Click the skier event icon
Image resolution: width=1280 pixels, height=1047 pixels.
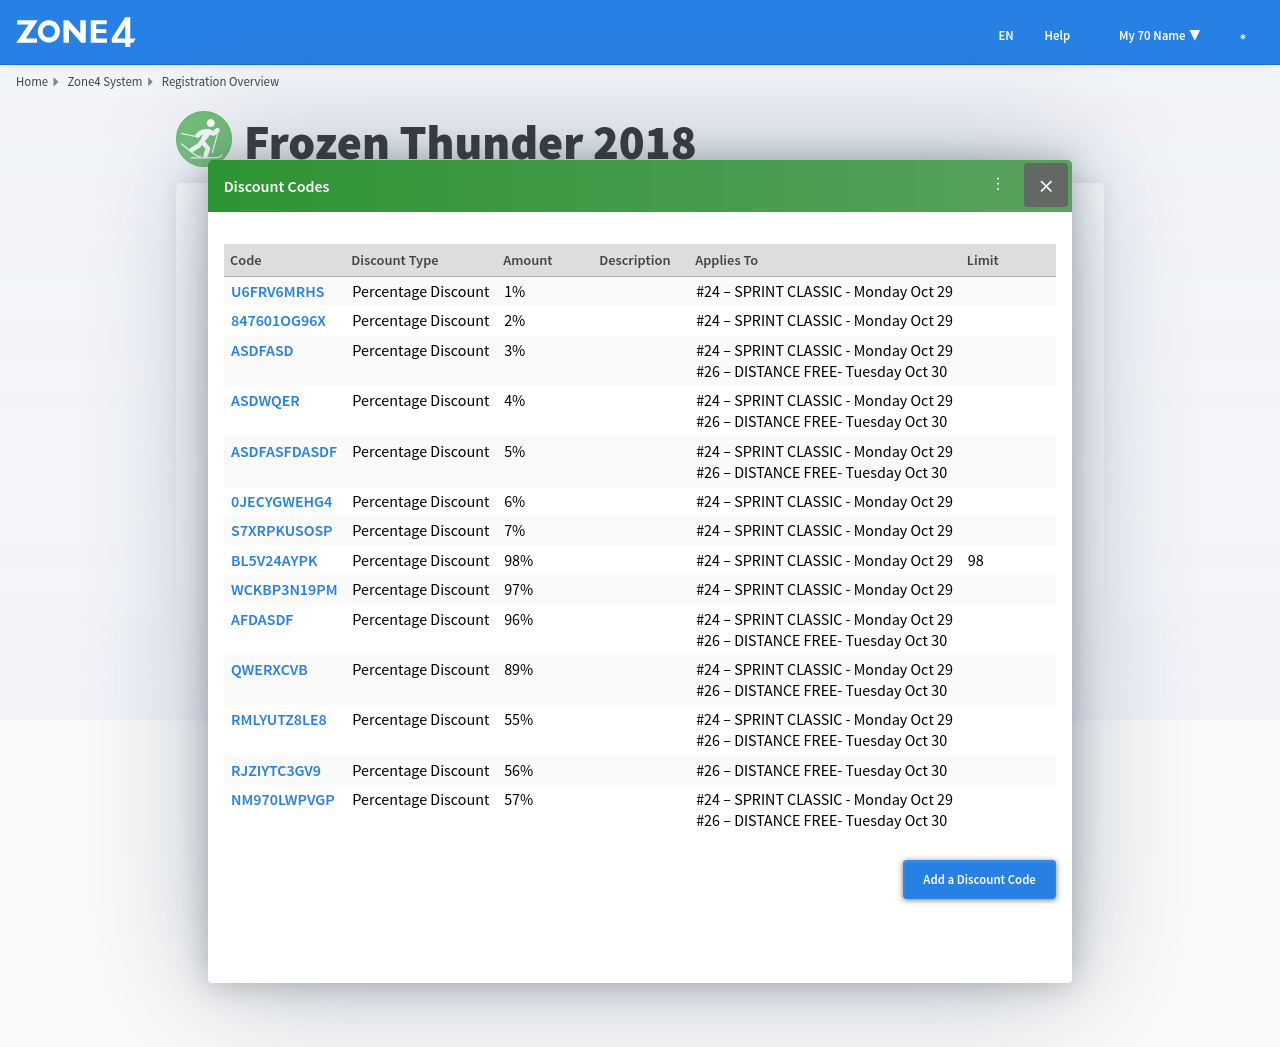[203, 138]
